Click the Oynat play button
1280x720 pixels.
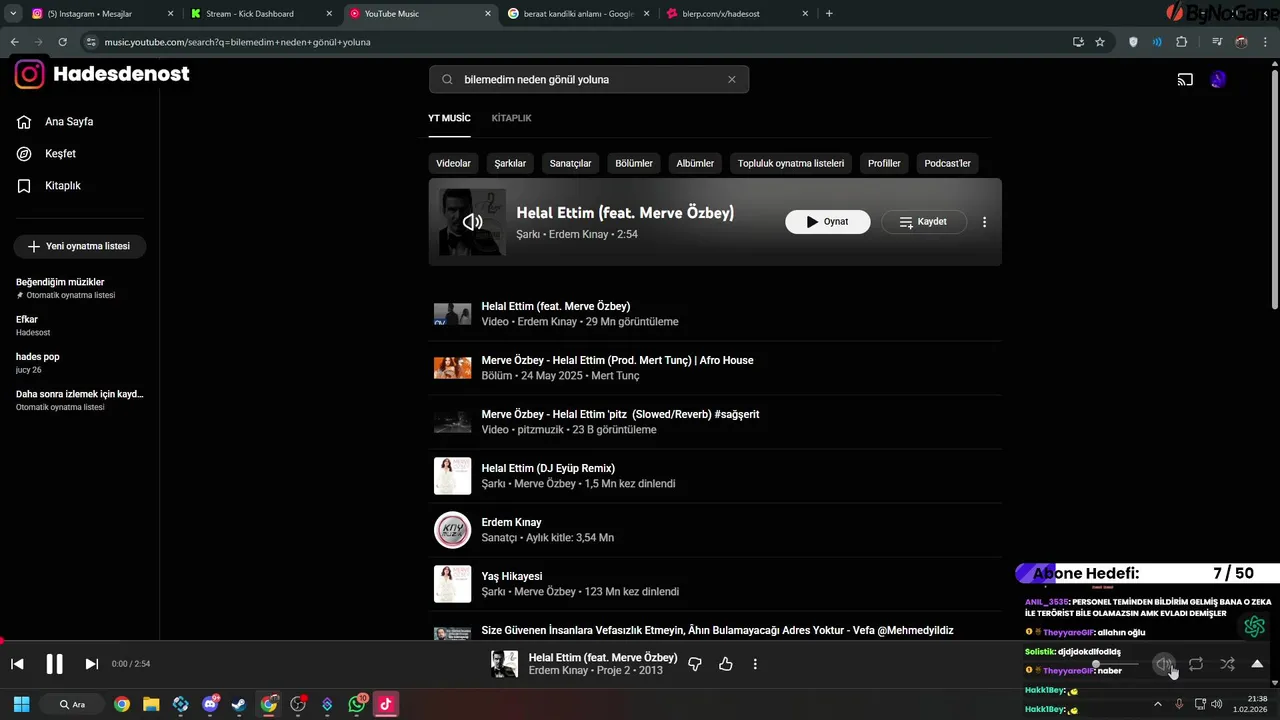click(x=827, y=222)
